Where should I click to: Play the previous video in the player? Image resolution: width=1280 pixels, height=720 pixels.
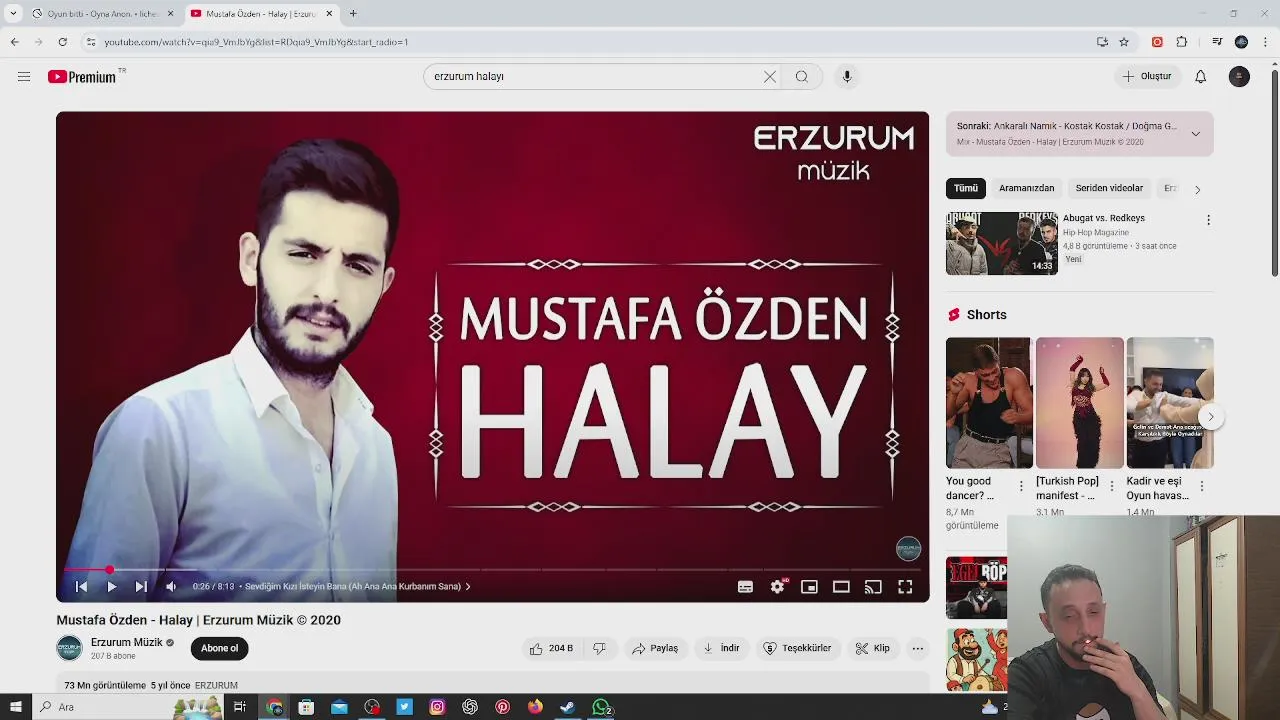82,587
